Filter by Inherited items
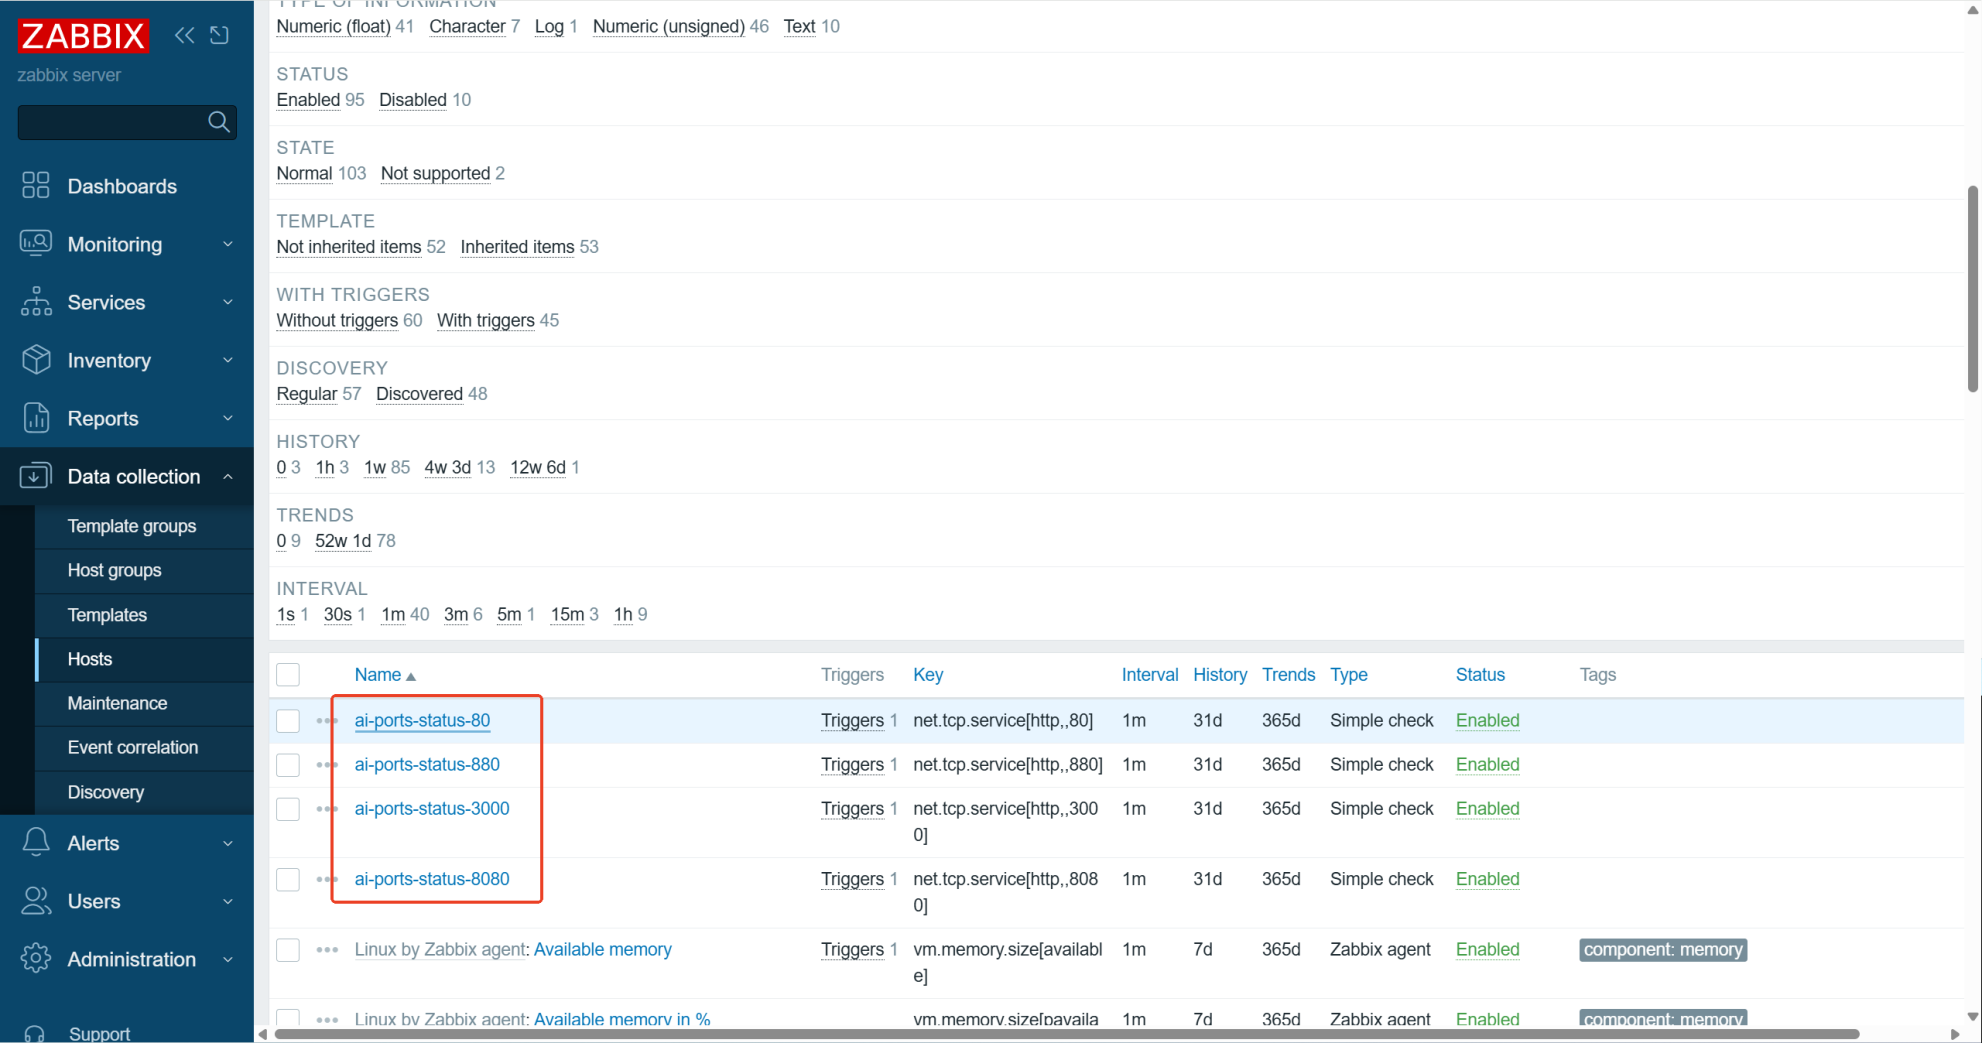Image resolution: width=1982 pixels, height=1043 pixels. 517,247
